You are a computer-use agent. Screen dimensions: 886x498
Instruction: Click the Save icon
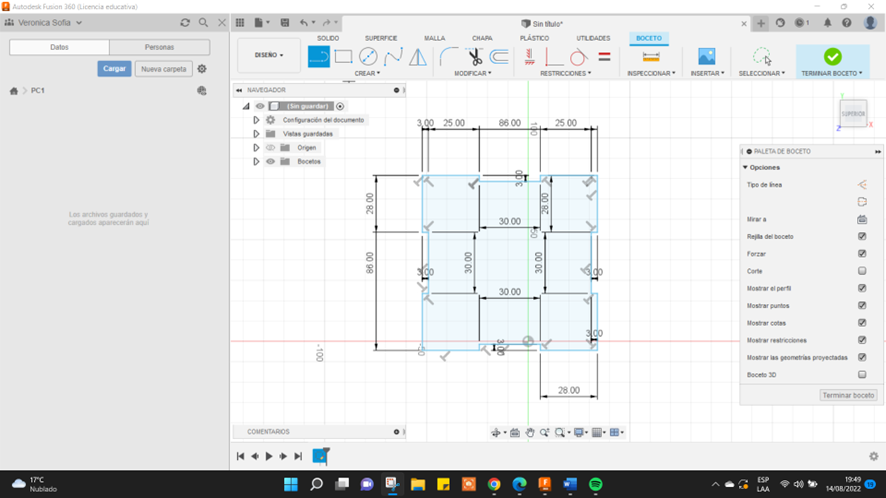285,23
